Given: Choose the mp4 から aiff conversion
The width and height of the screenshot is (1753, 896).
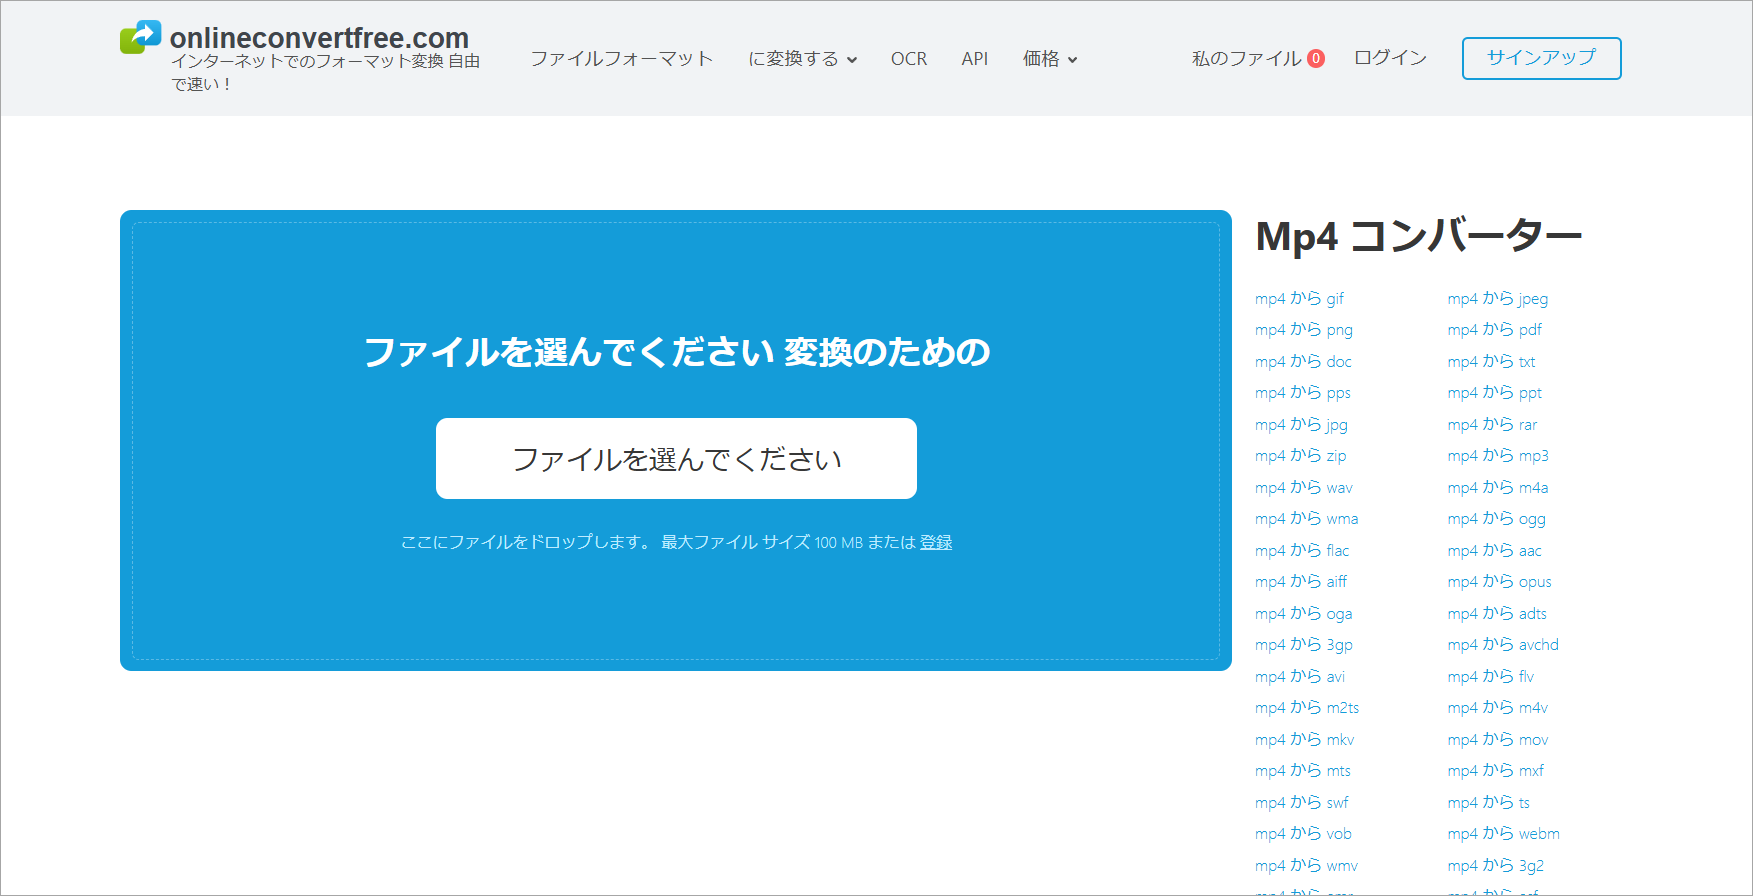Looking at the screenshot, I should pyautogui.click(x=1301, y=581).
